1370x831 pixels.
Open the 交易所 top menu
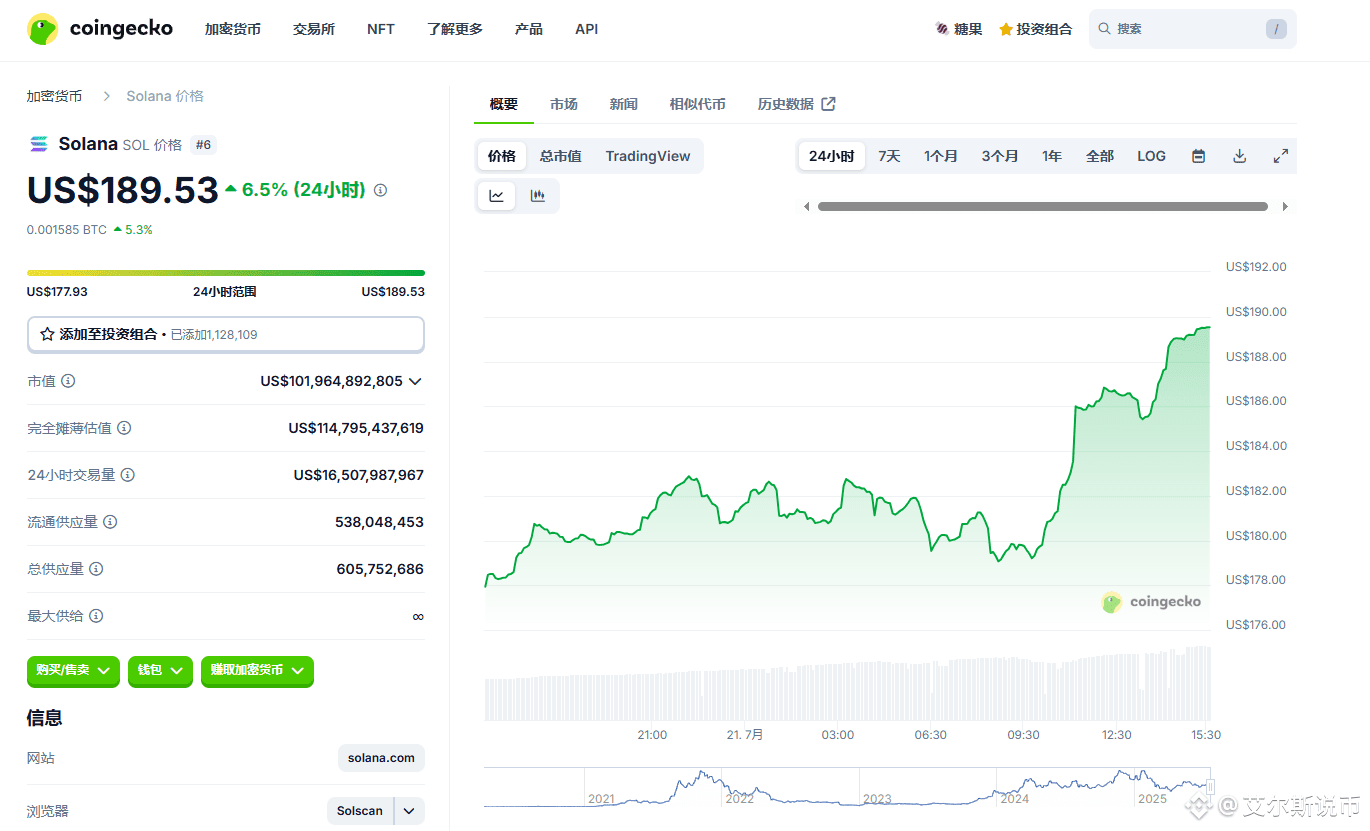pos(314,29)
